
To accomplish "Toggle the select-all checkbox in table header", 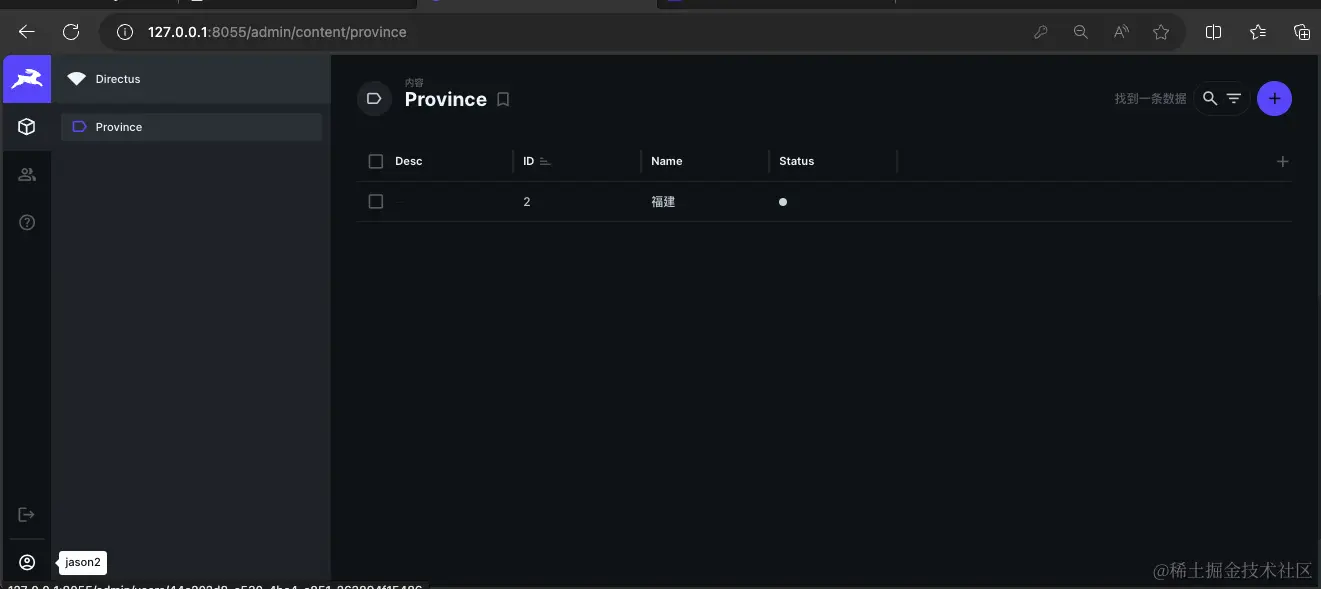I will pyautogui.click(x=375, y=160).
